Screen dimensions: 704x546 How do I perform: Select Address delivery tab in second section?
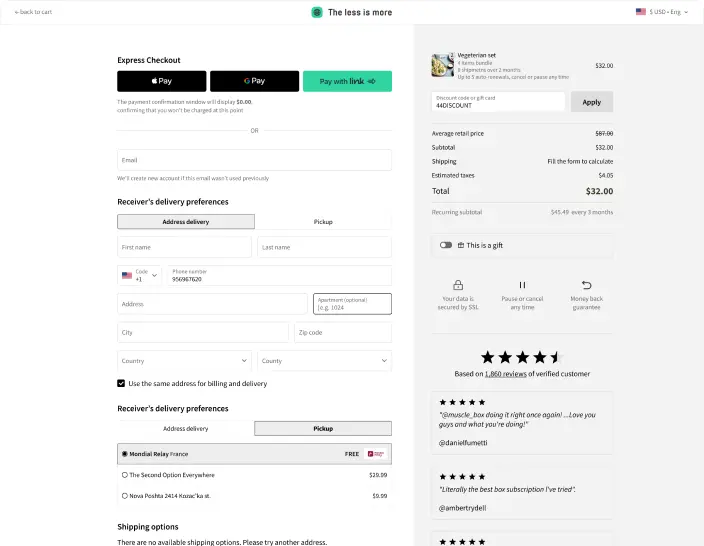coord(185,428)
